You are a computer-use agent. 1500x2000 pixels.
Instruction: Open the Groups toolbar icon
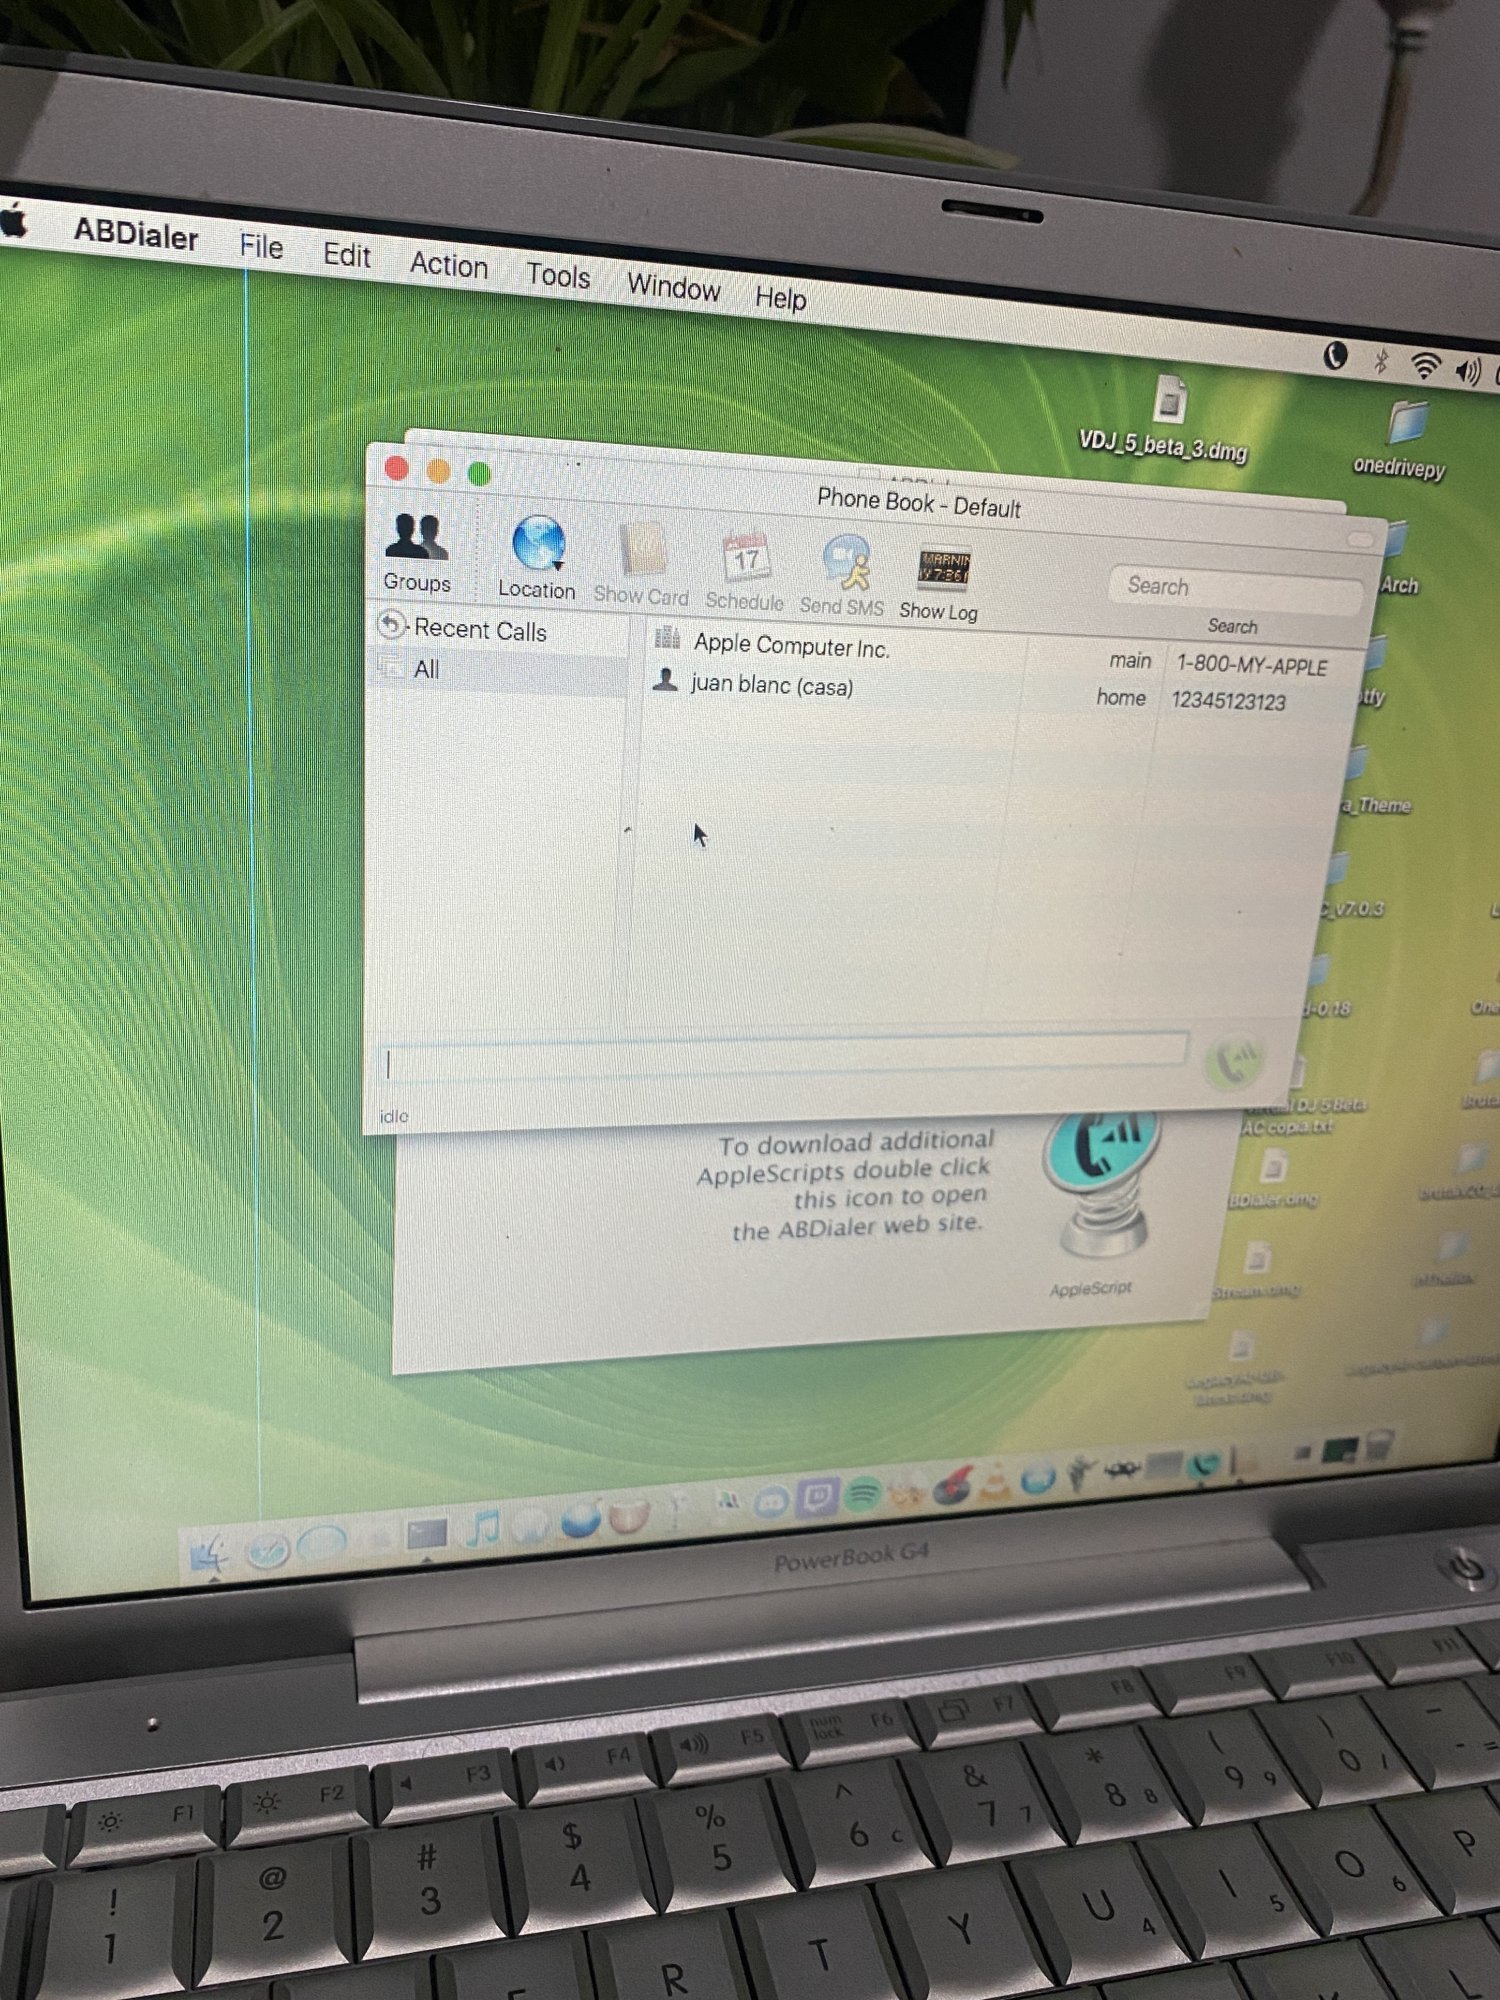[x=417, y=552]
